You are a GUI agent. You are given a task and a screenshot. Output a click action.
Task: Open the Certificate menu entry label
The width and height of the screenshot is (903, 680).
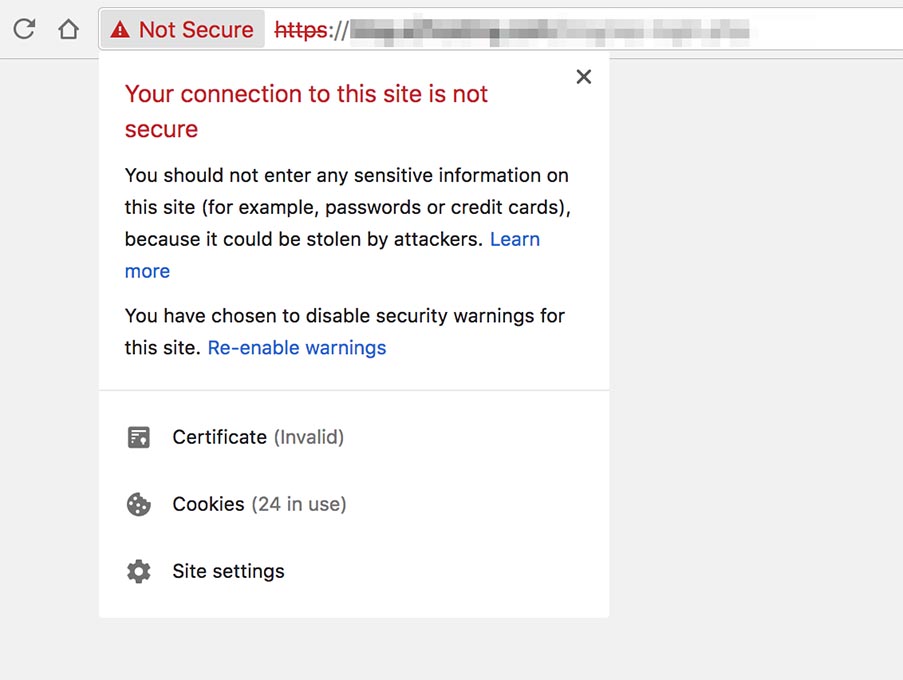(219, 437)
